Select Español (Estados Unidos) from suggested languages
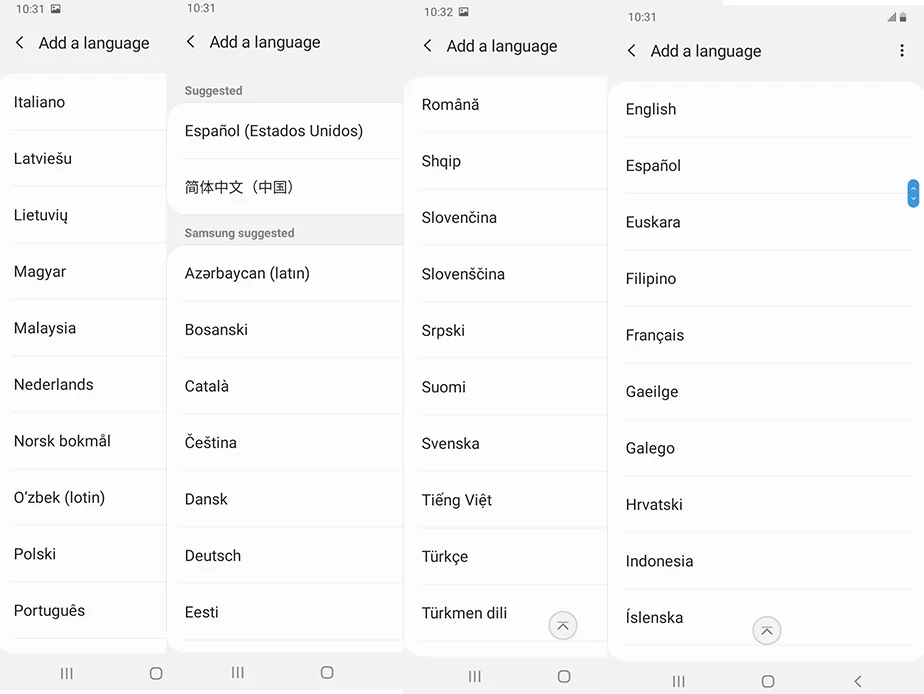 (x=285, y=131)
